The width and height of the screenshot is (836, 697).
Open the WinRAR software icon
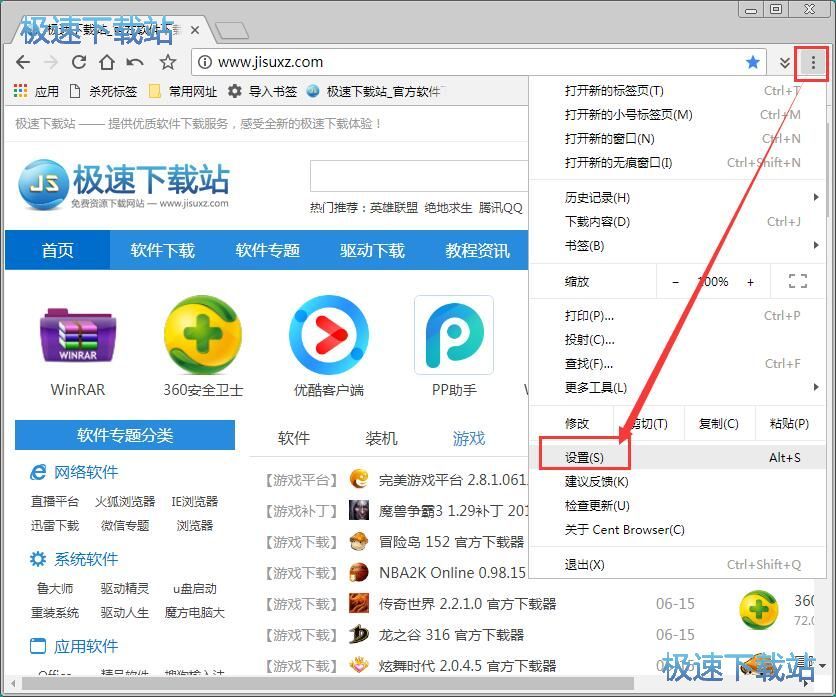tap(78, 335)
